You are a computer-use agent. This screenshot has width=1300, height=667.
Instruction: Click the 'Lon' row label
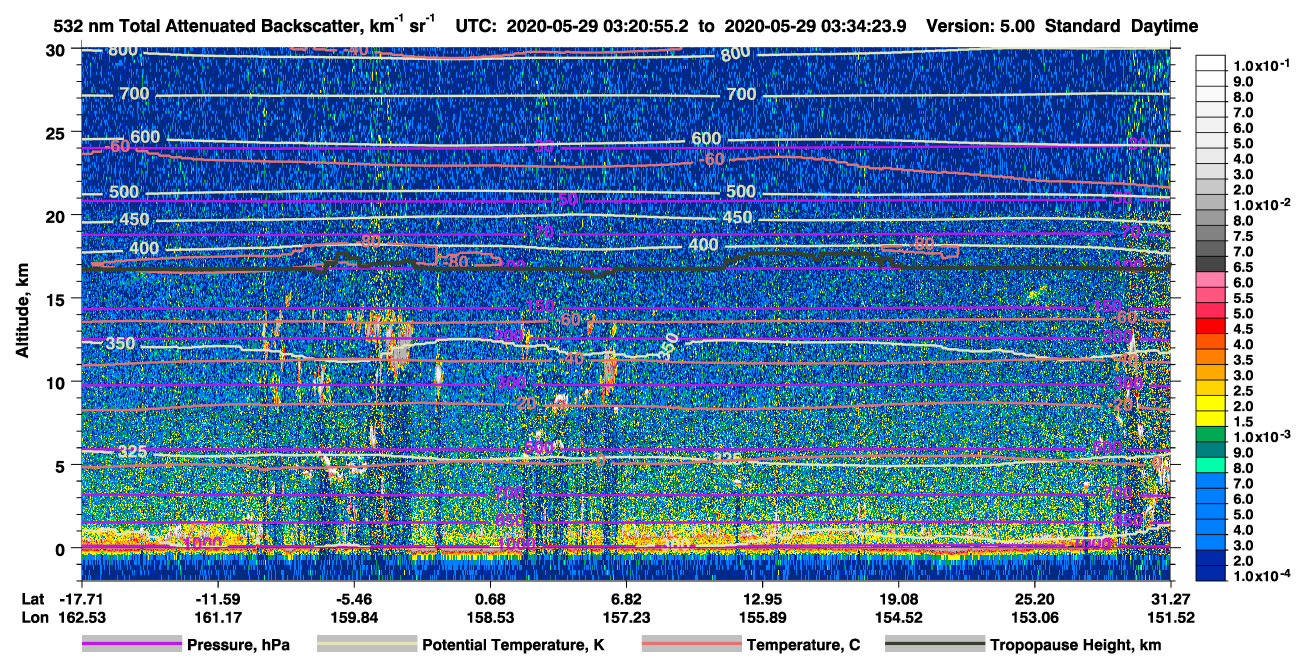(34, 618)
